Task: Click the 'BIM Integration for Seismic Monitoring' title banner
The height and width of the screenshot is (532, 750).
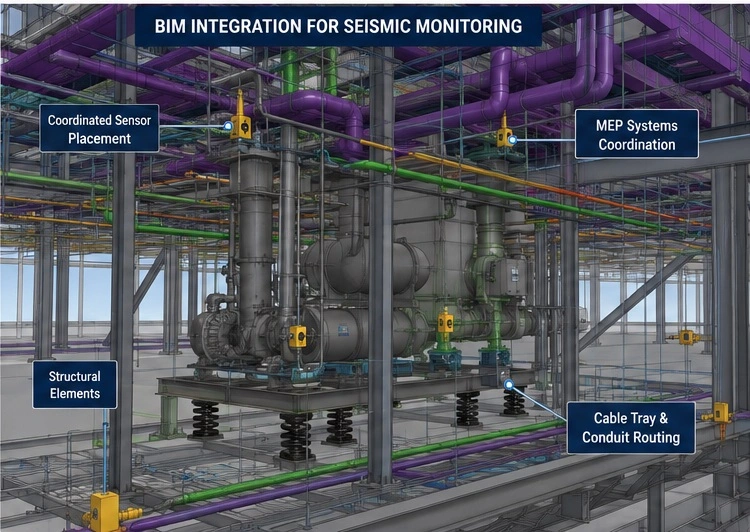Action: click(x=338, y=26)
